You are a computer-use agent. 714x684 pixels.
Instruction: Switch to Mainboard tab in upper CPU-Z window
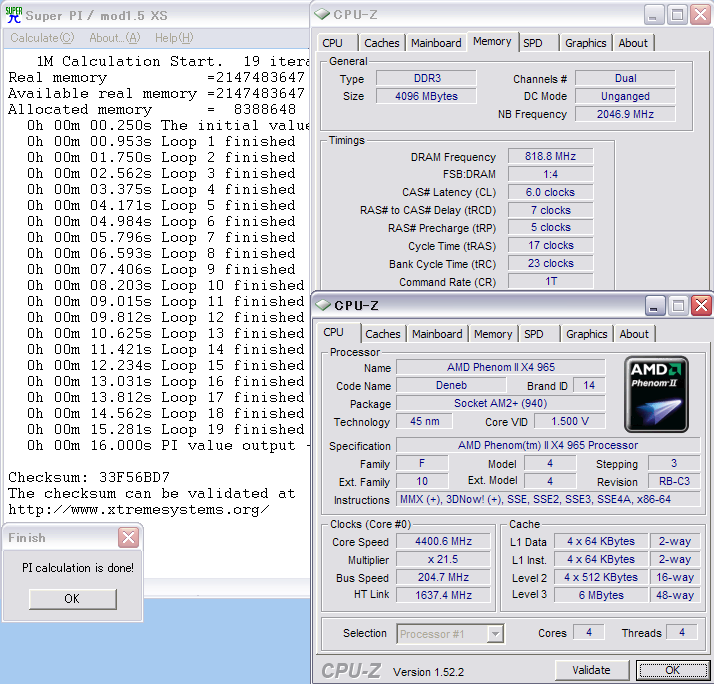[x=436, y=43]
